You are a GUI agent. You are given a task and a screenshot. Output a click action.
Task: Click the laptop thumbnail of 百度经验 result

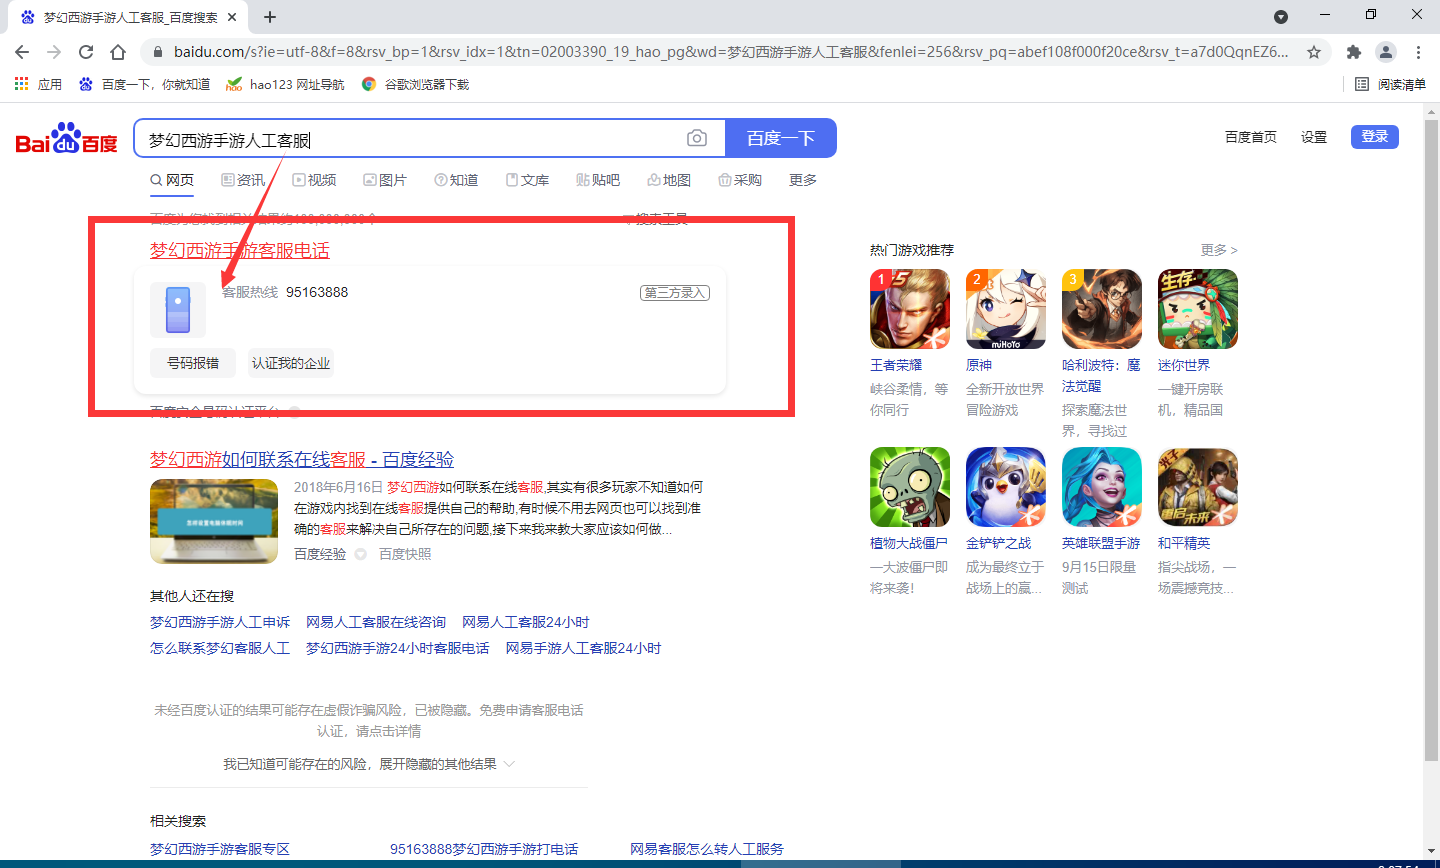pos(214,521)
